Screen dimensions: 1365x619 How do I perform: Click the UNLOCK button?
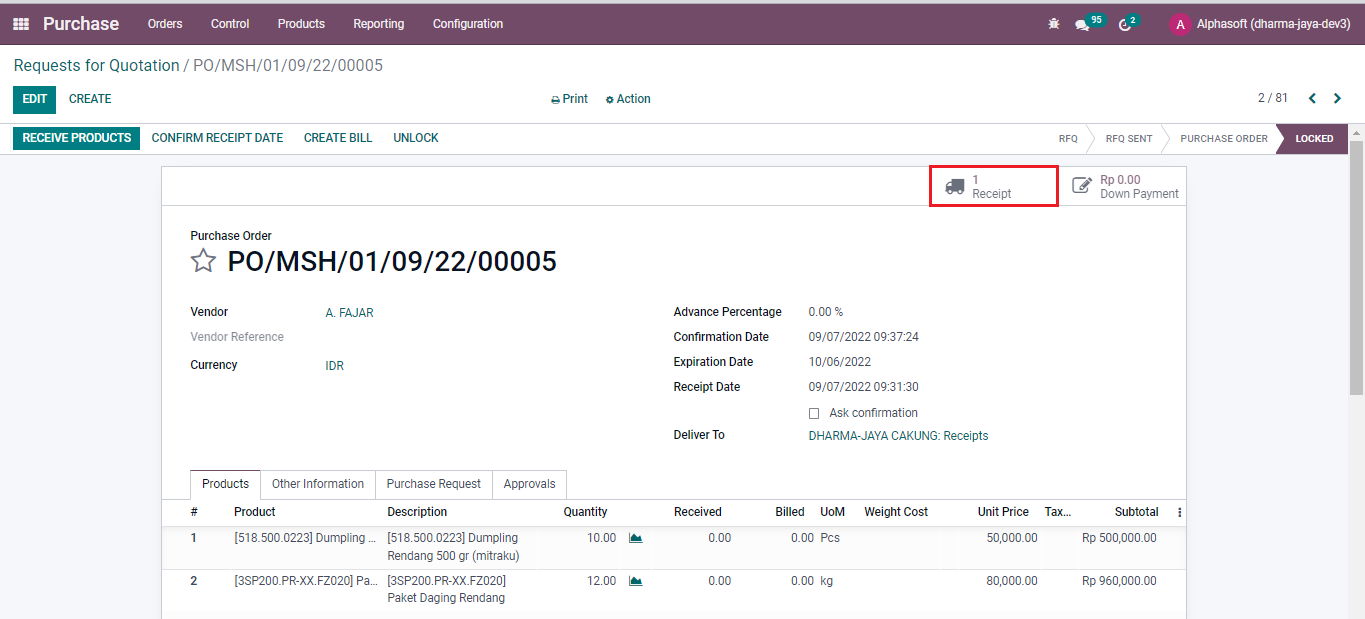point(416,138)
